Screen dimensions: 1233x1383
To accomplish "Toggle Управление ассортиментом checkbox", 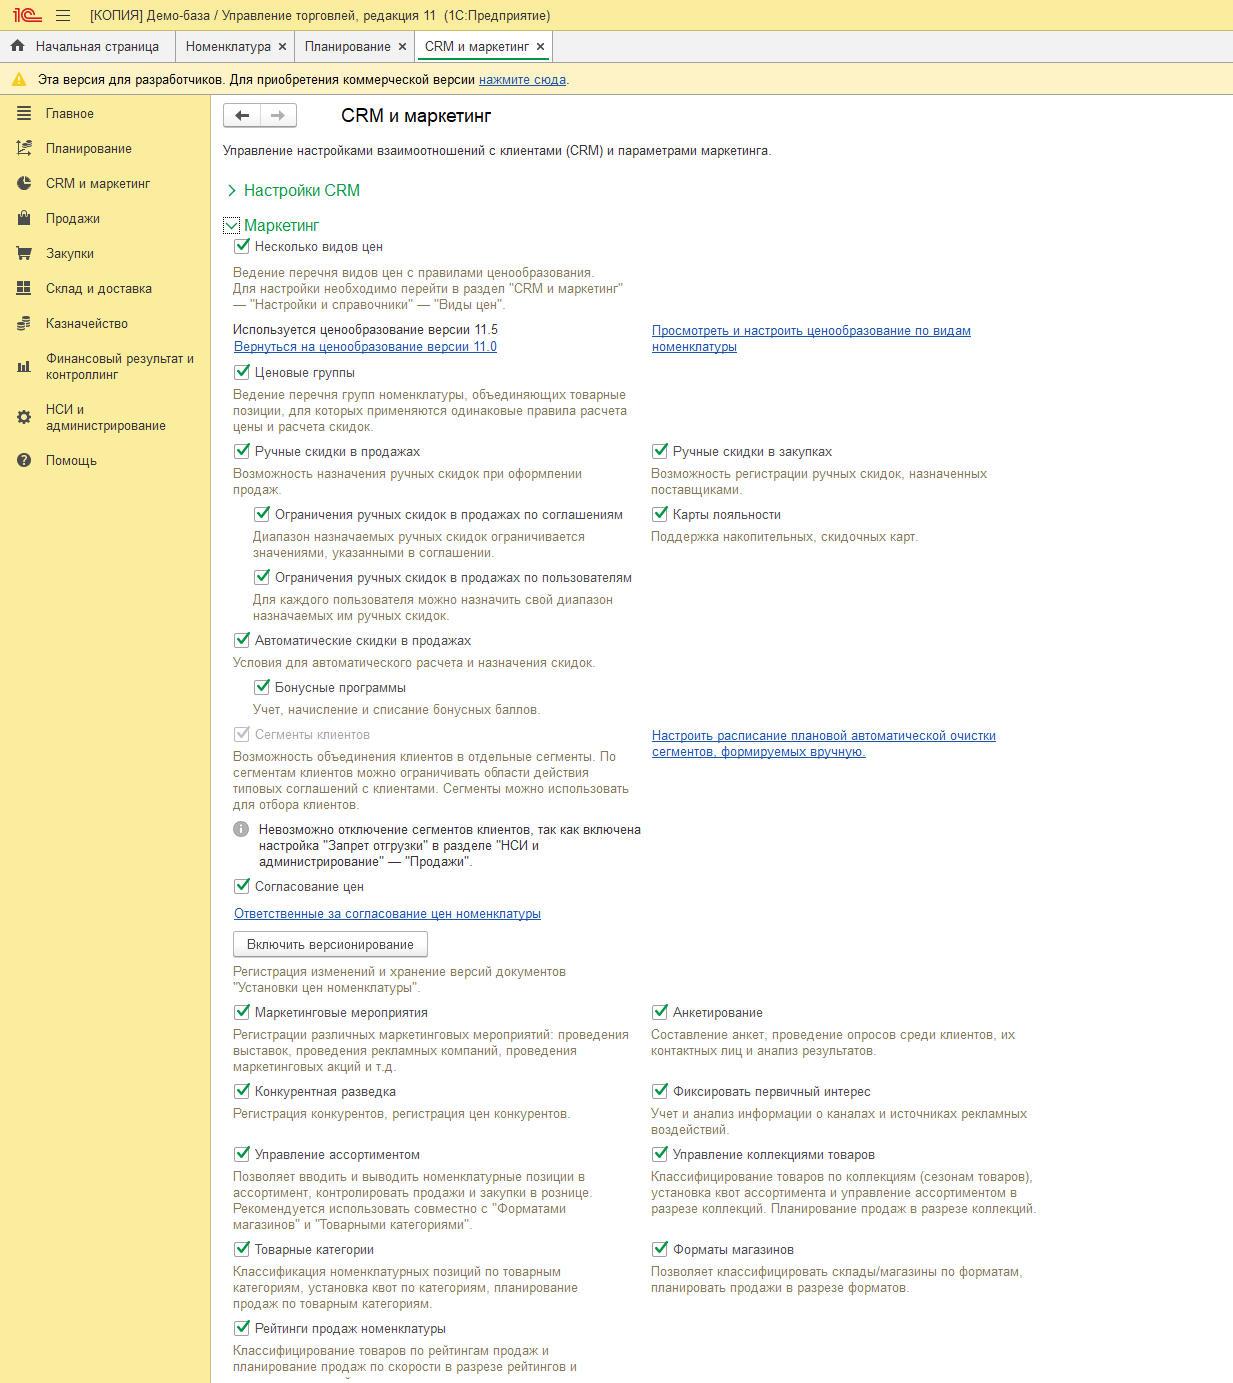I will point(242,1154).
